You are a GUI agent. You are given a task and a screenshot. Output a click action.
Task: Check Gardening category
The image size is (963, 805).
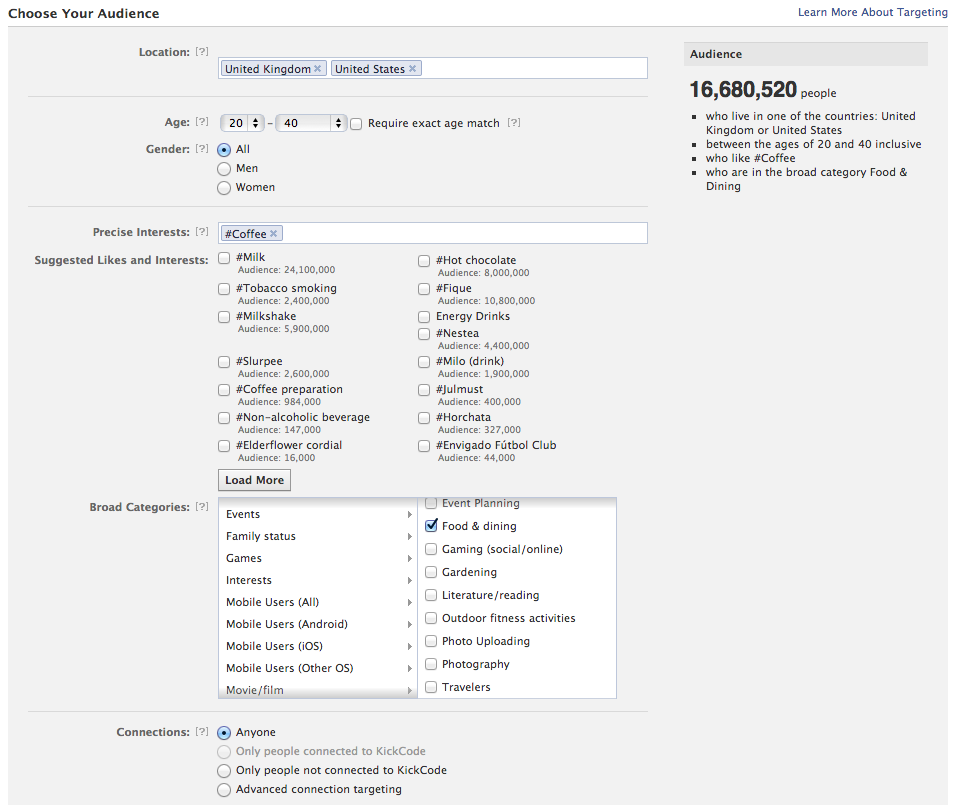tap(431, 572)
